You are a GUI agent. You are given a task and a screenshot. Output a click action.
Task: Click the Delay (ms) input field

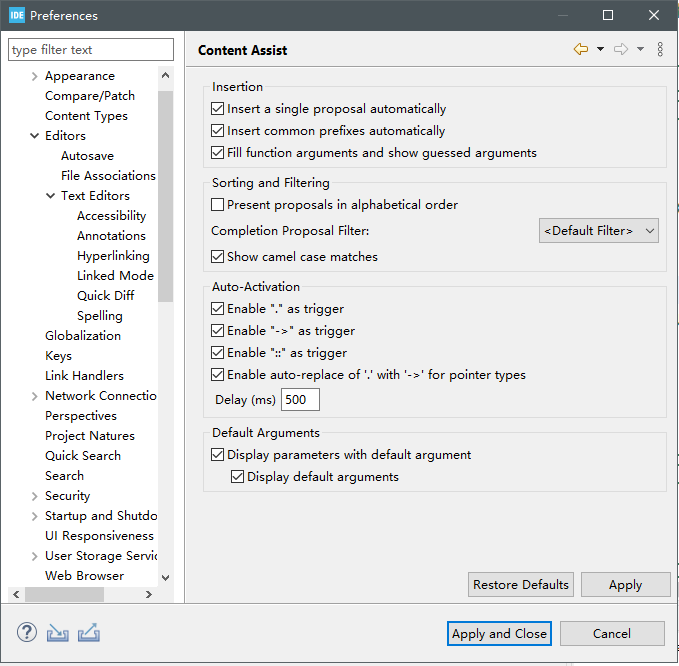[300, 399]
